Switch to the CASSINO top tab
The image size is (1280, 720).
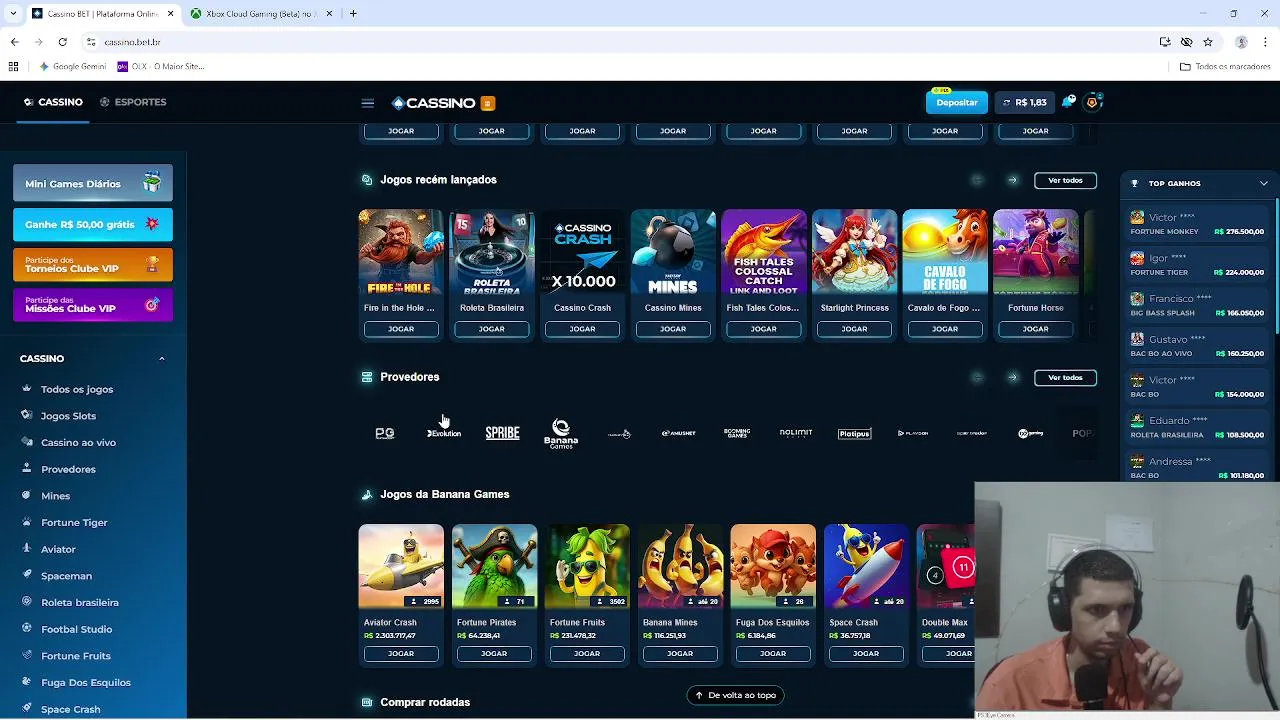pyautogui.click(x=53, y=102)
